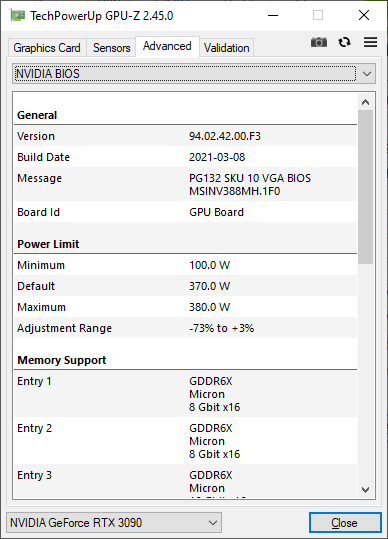Viewport: 388px width, 539px height.
Task: Click the minimum power value 100.0 W
Action: click(209, 265)
